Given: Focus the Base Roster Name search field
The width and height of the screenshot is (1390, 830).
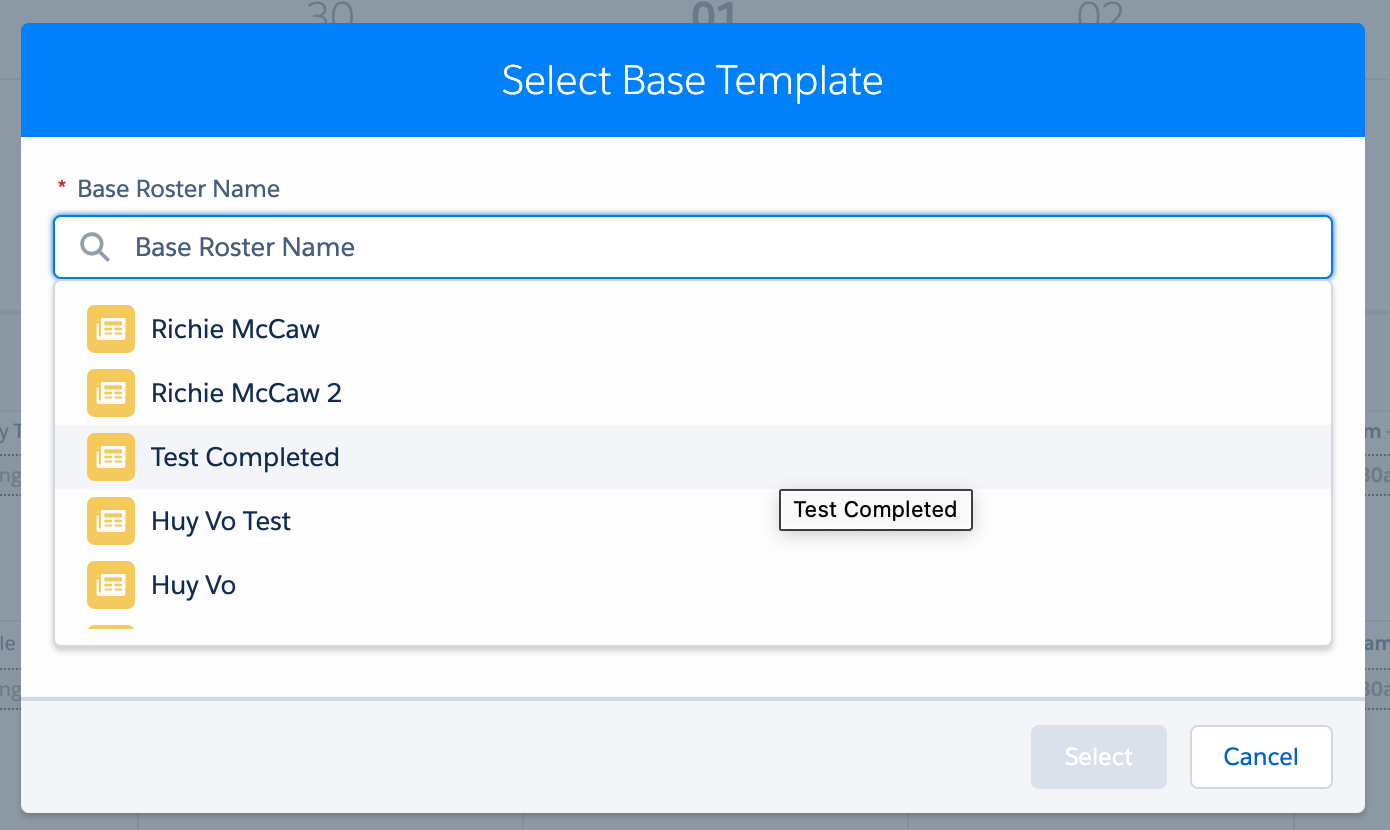Looking at the screenshot, I should pos(693,247).
